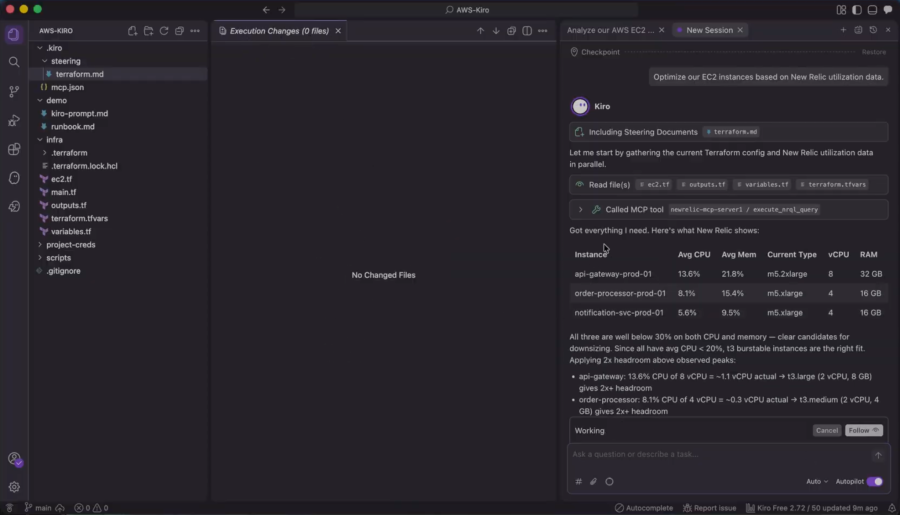Click the Follow button

(864, 431)
